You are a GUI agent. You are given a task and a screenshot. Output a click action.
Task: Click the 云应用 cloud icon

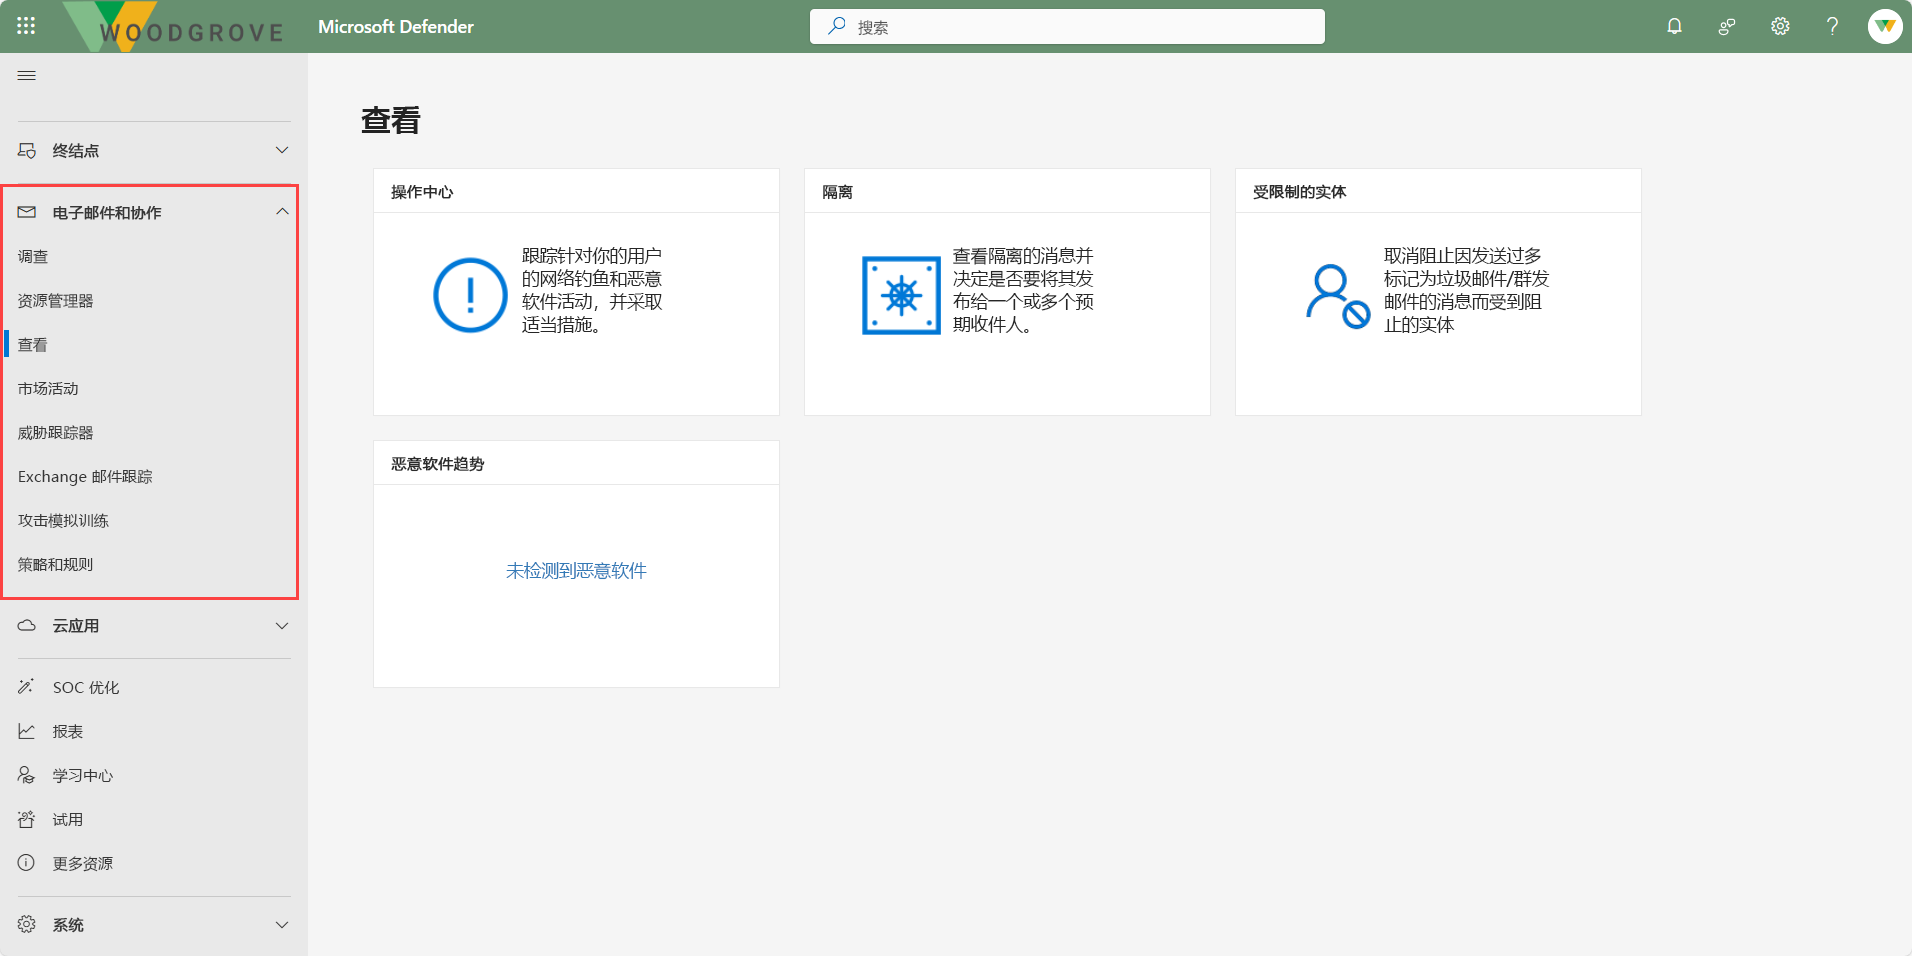point(27,625)
